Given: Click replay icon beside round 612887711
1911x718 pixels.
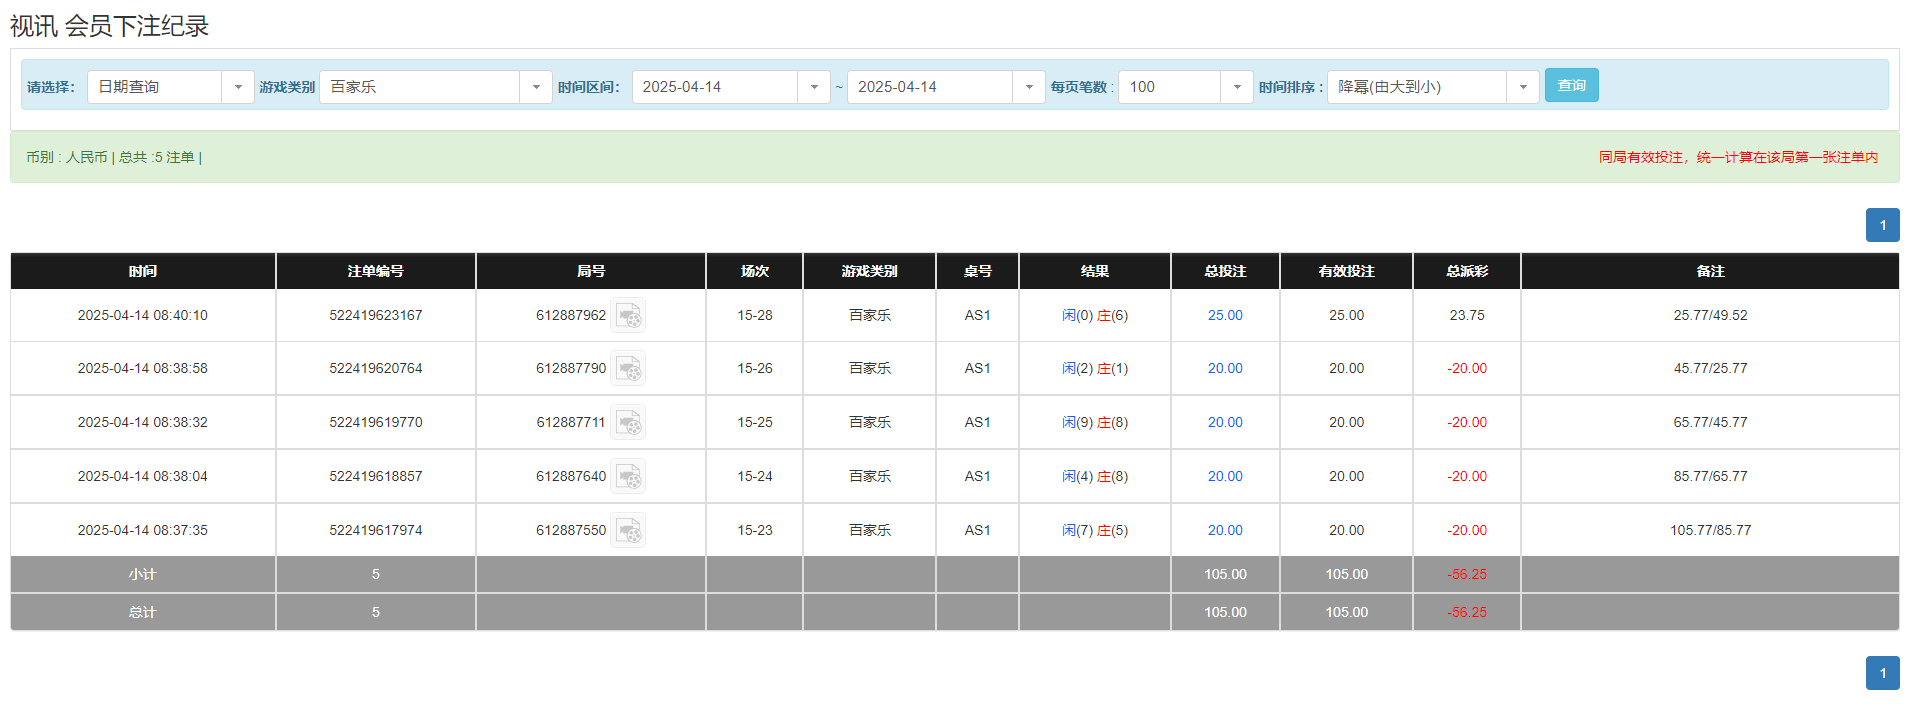Looking at the screenshot, I should [x=628, y=423].
